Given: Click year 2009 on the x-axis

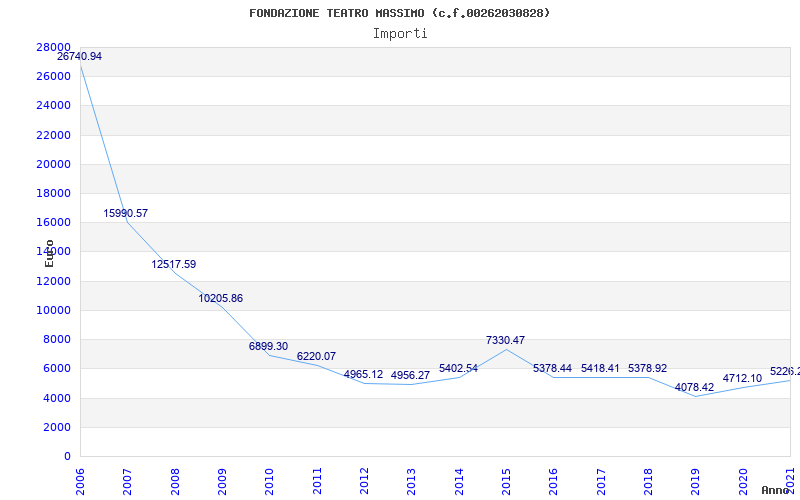Looking at the screenshot, I should coord(222,481).
